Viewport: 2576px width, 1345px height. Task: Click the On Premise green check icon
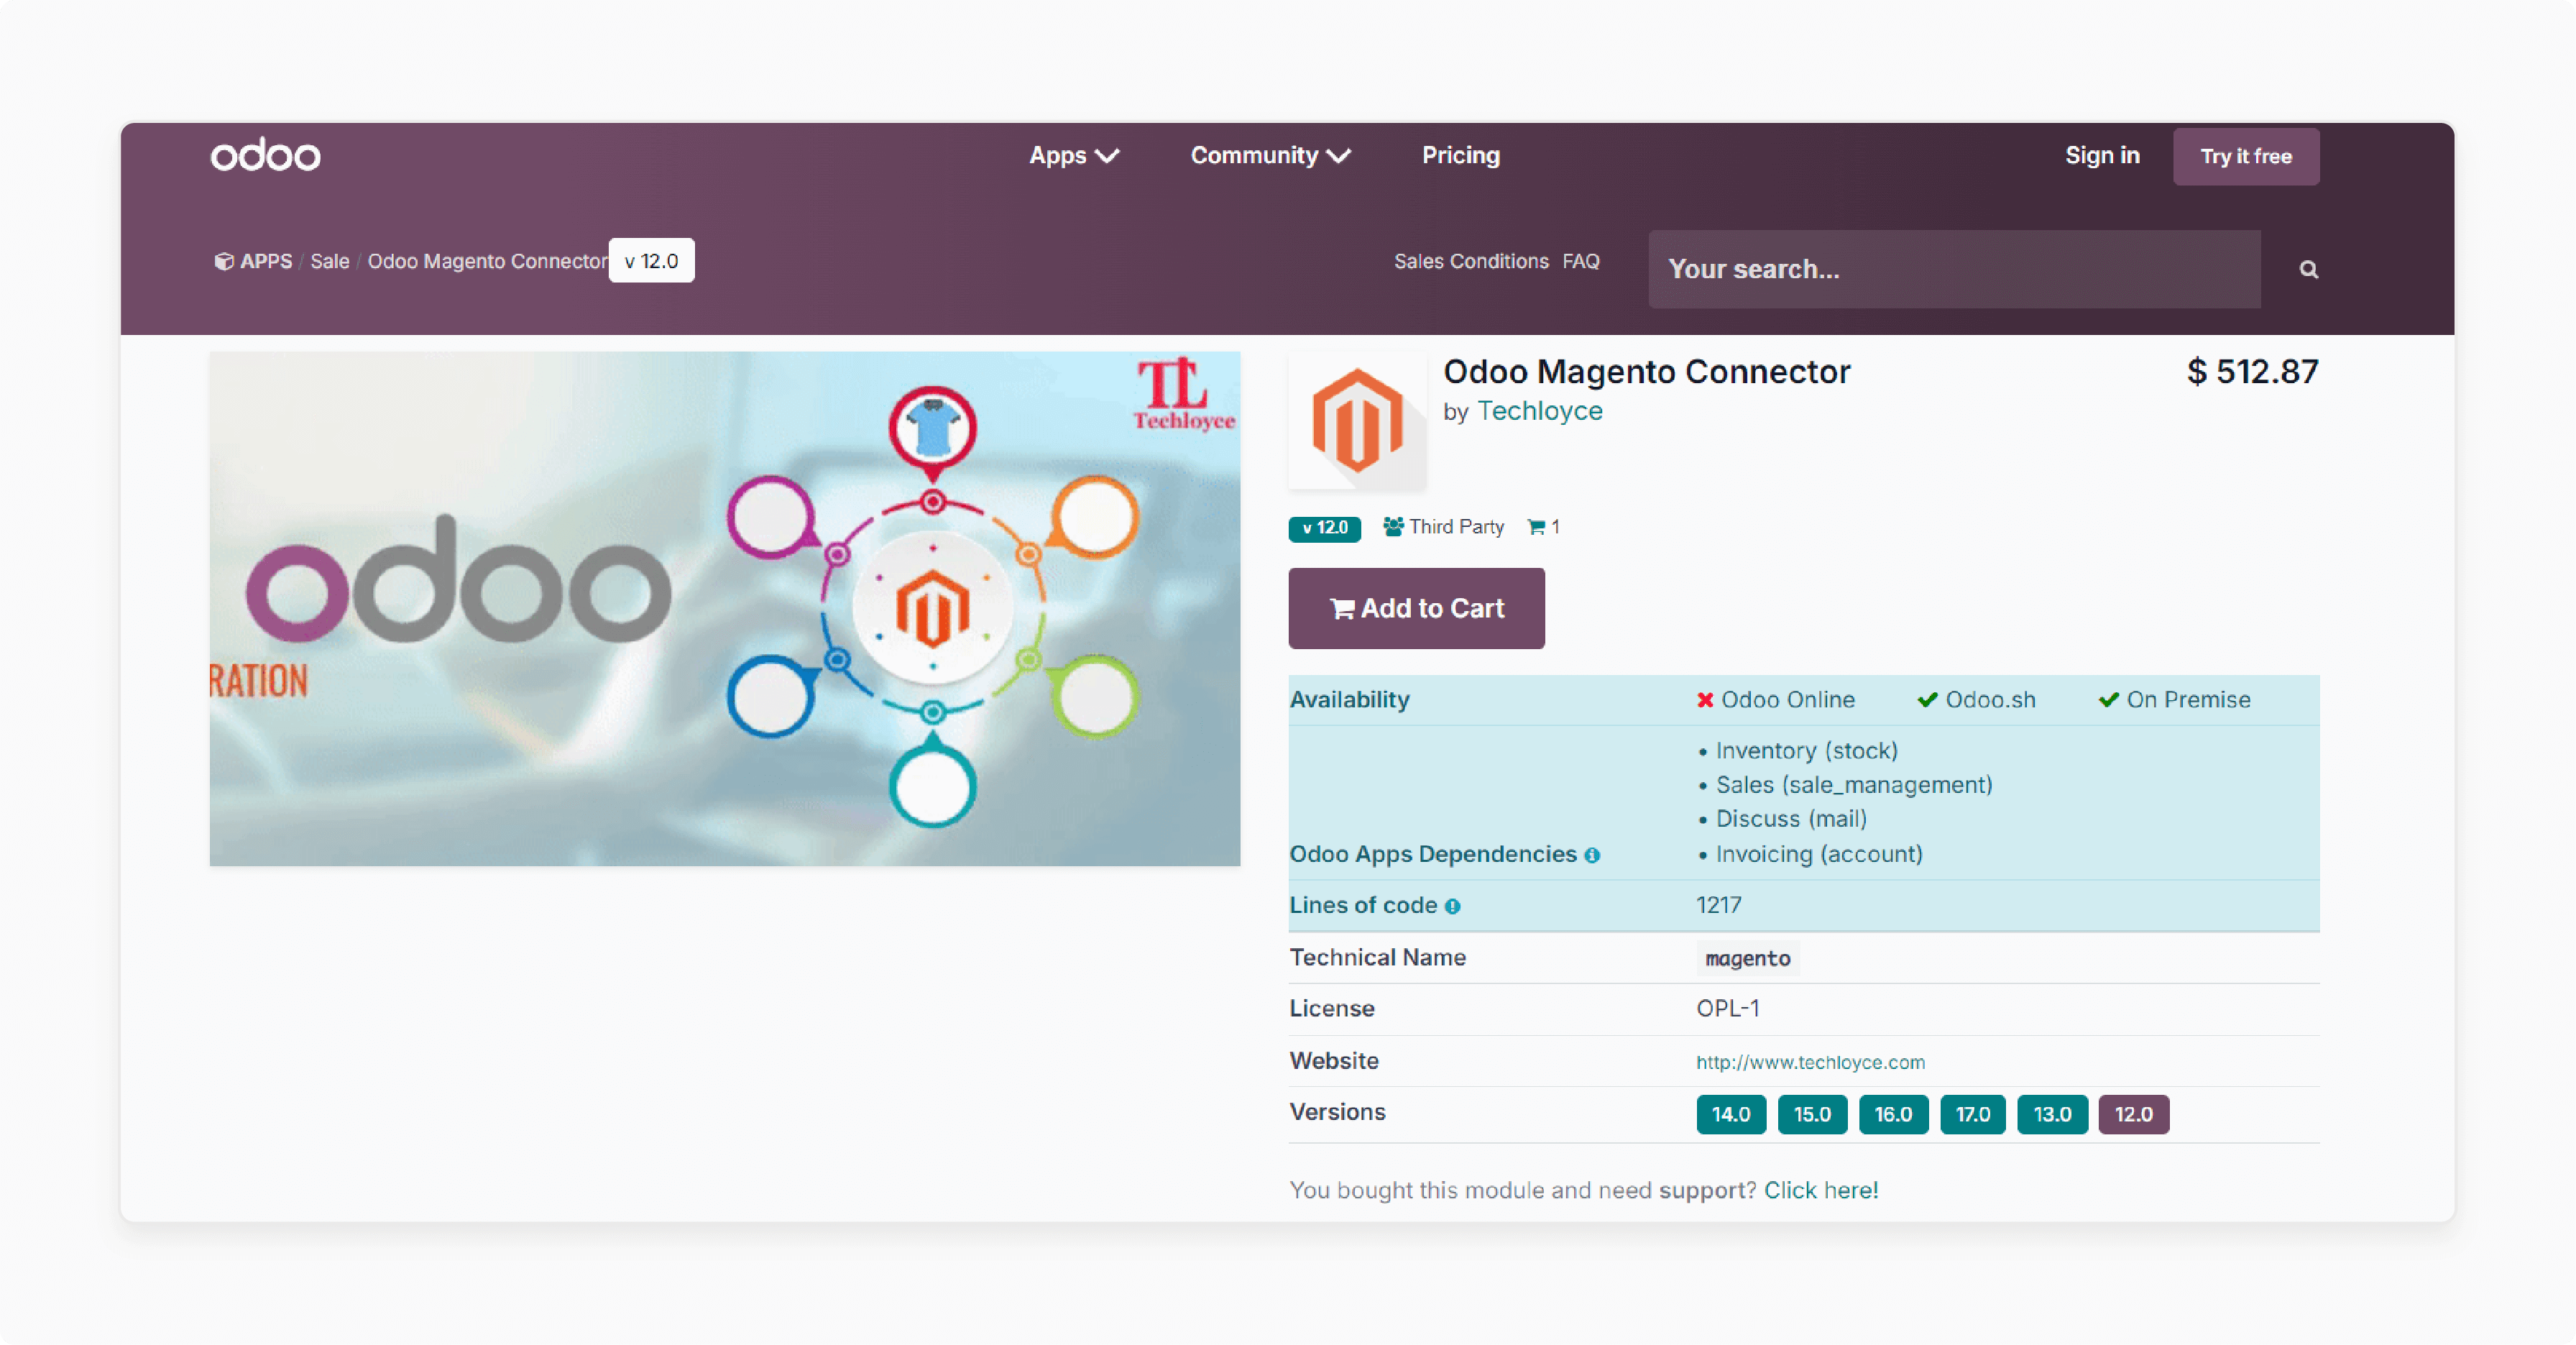click(2108, 700)
